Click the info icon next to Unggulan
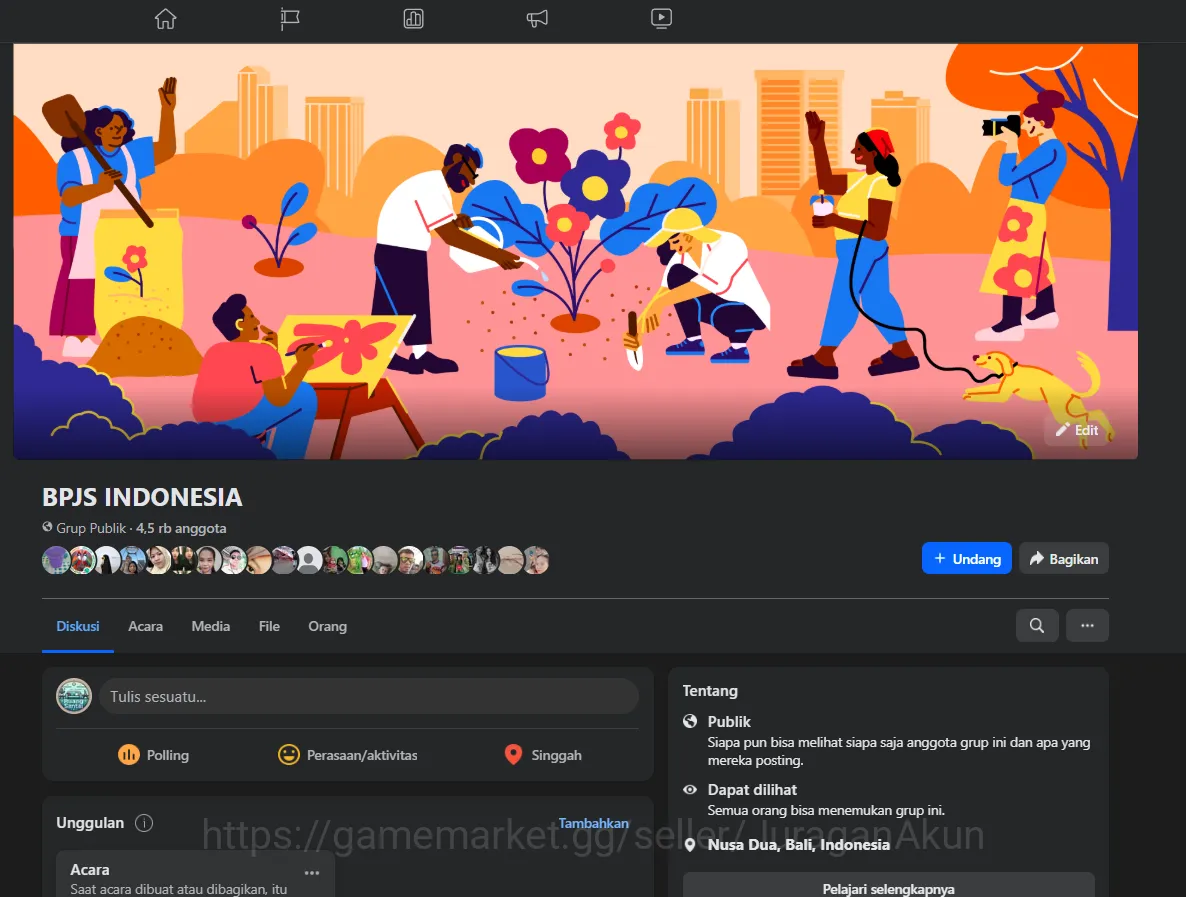The height and width of the screenshot is (897, 1186). click(144, 823)
